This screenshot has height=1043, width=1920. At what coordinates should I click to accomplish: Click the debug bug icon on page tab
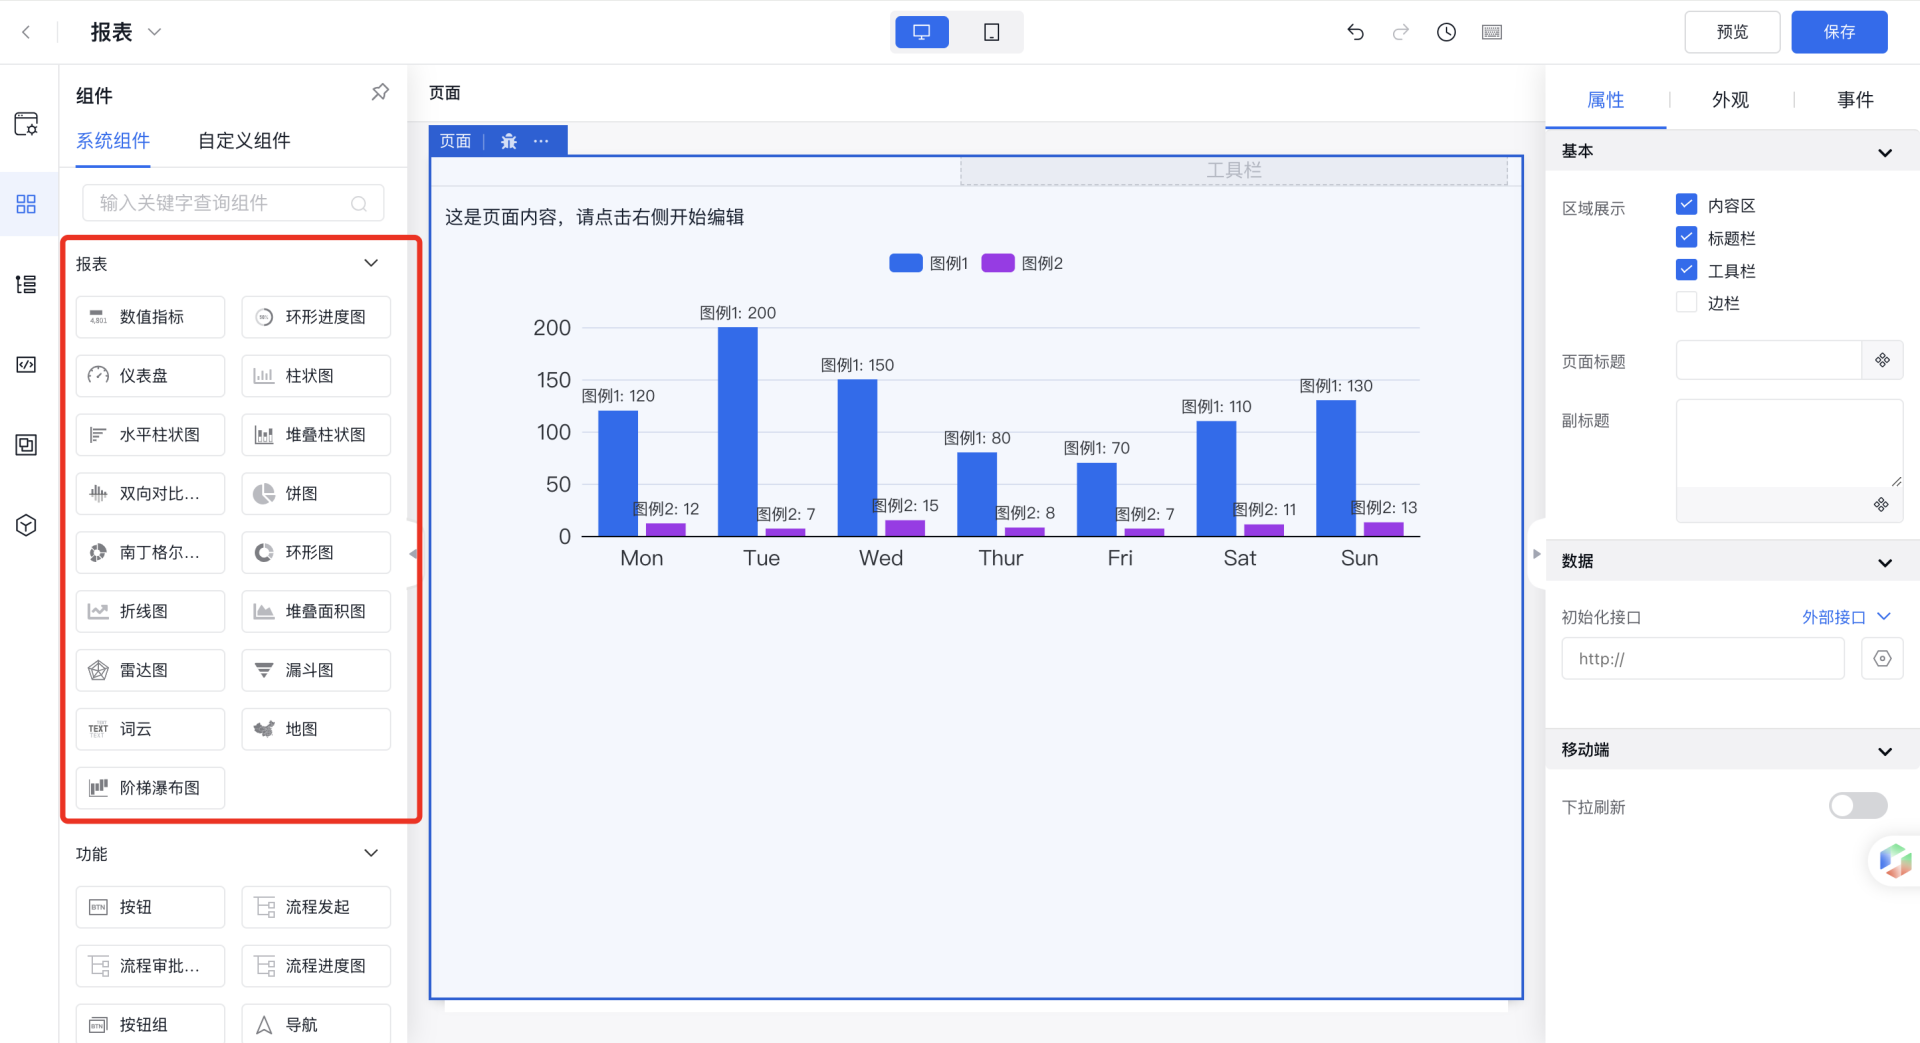click(x=509, y=141)
